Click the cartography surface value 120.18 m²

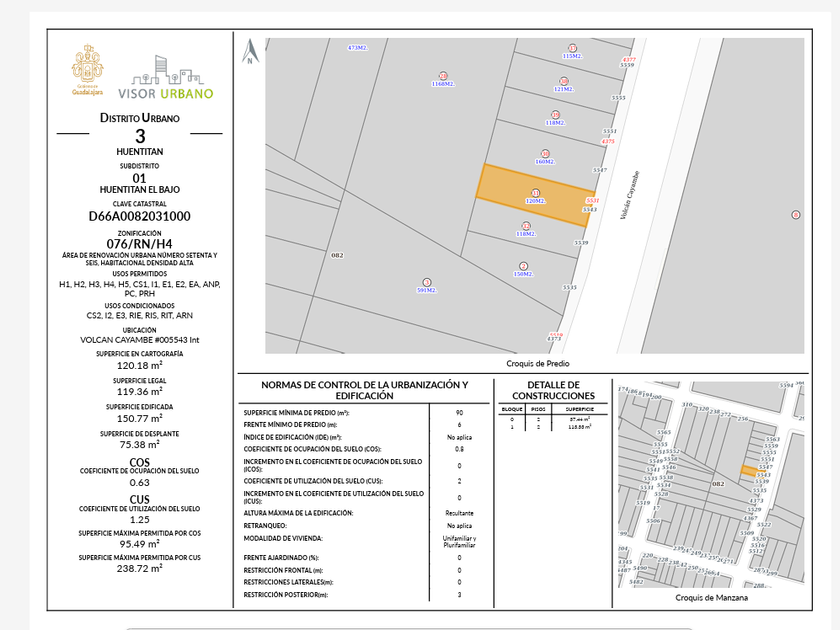(x=140, y=365)
